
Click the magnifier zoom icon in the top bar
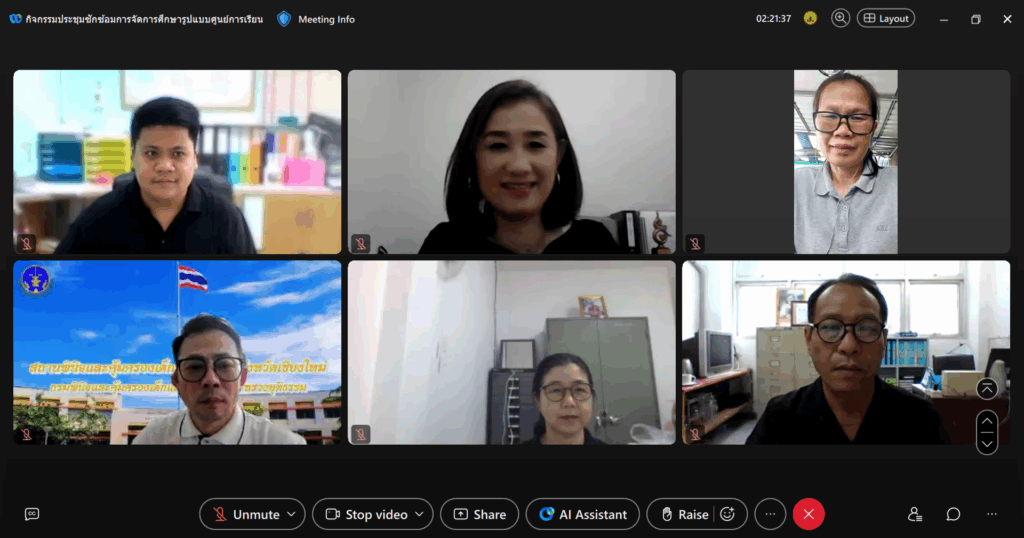[840, 18]
